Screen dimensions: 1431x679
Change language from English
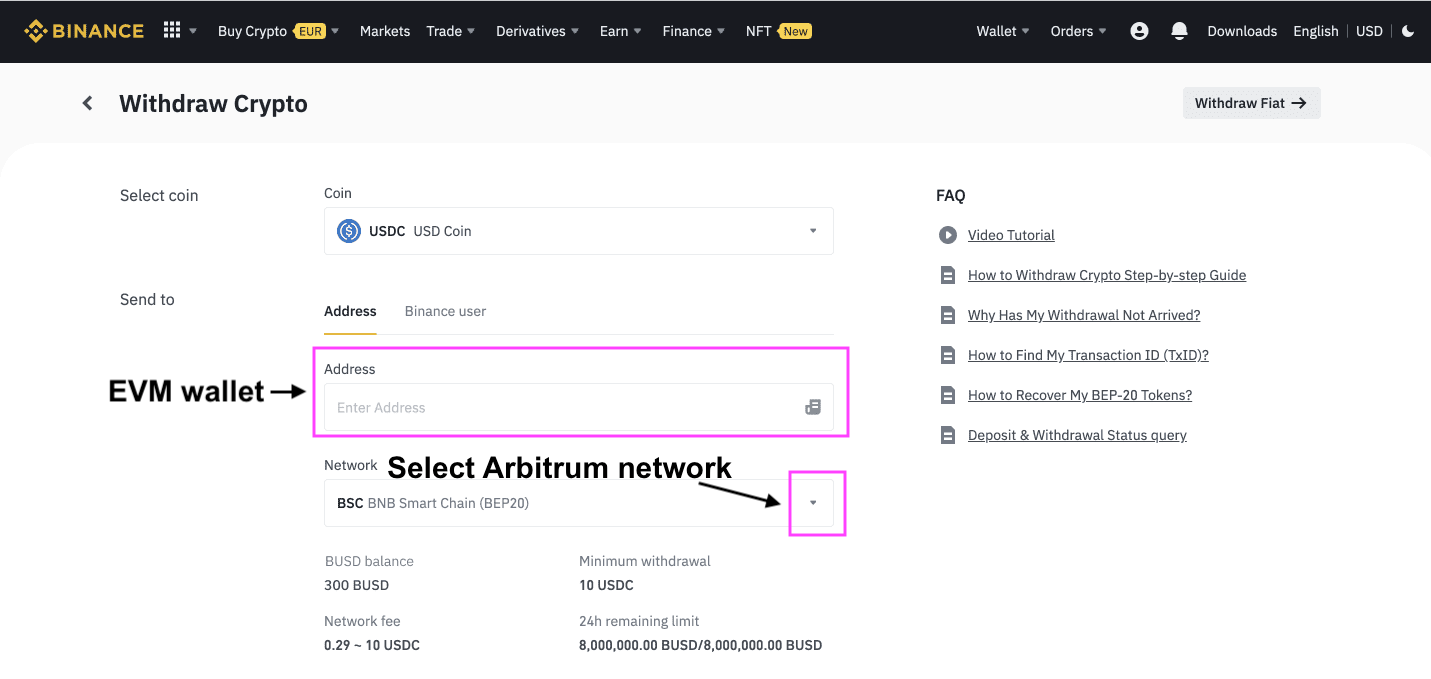point(1315,31)
